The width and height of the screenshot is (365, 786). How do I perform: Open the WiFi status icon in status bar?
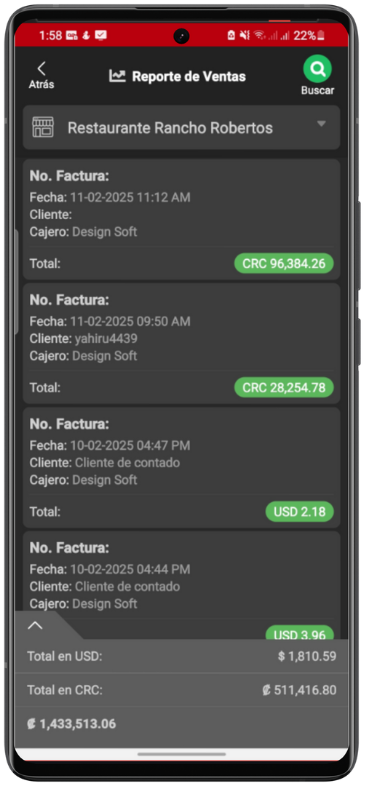point(259,36)
